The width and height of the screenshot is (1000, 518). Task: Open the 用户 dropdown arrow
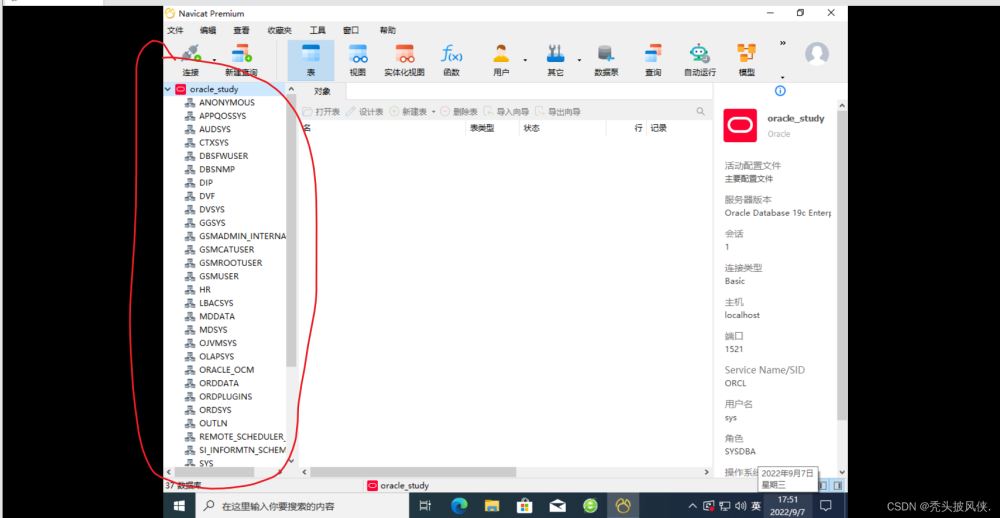pos(525,61)
